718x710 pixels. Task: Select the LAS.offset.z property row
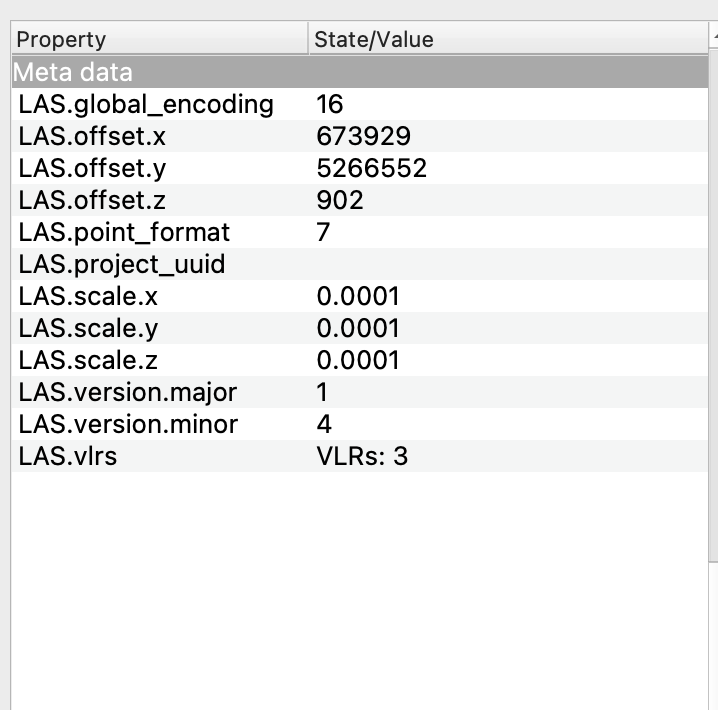(92, 200)
